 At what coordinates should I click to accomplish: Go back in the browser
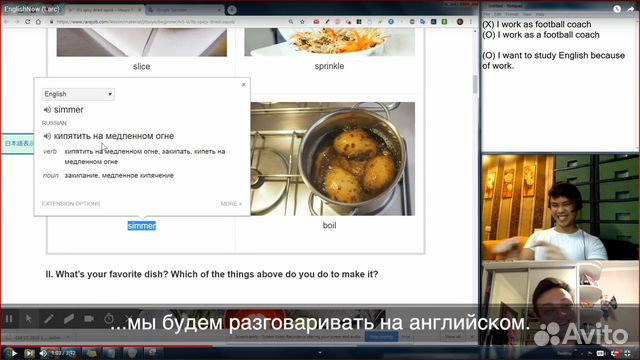6,22
